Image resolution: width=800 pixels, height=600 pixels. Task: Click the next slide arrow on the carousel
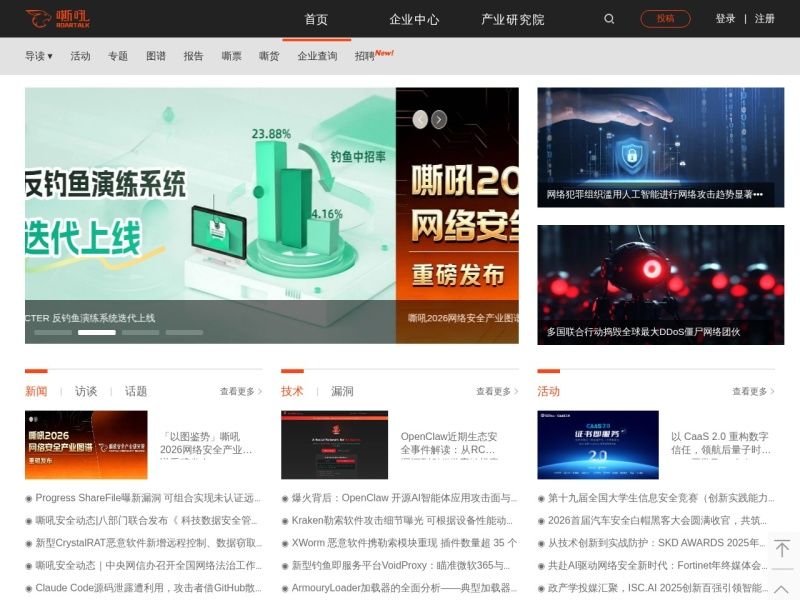[x=439, y=119]
